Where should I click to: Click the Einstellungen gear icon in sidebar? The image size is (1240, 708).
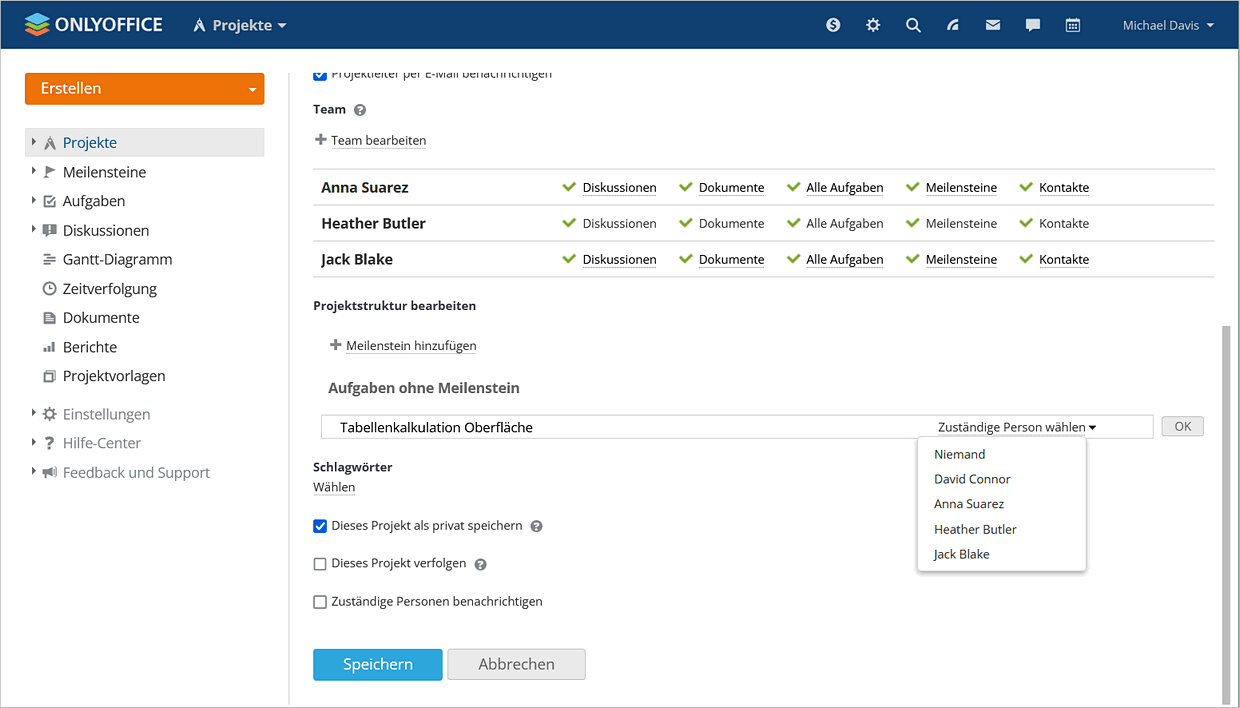[49, 414]
